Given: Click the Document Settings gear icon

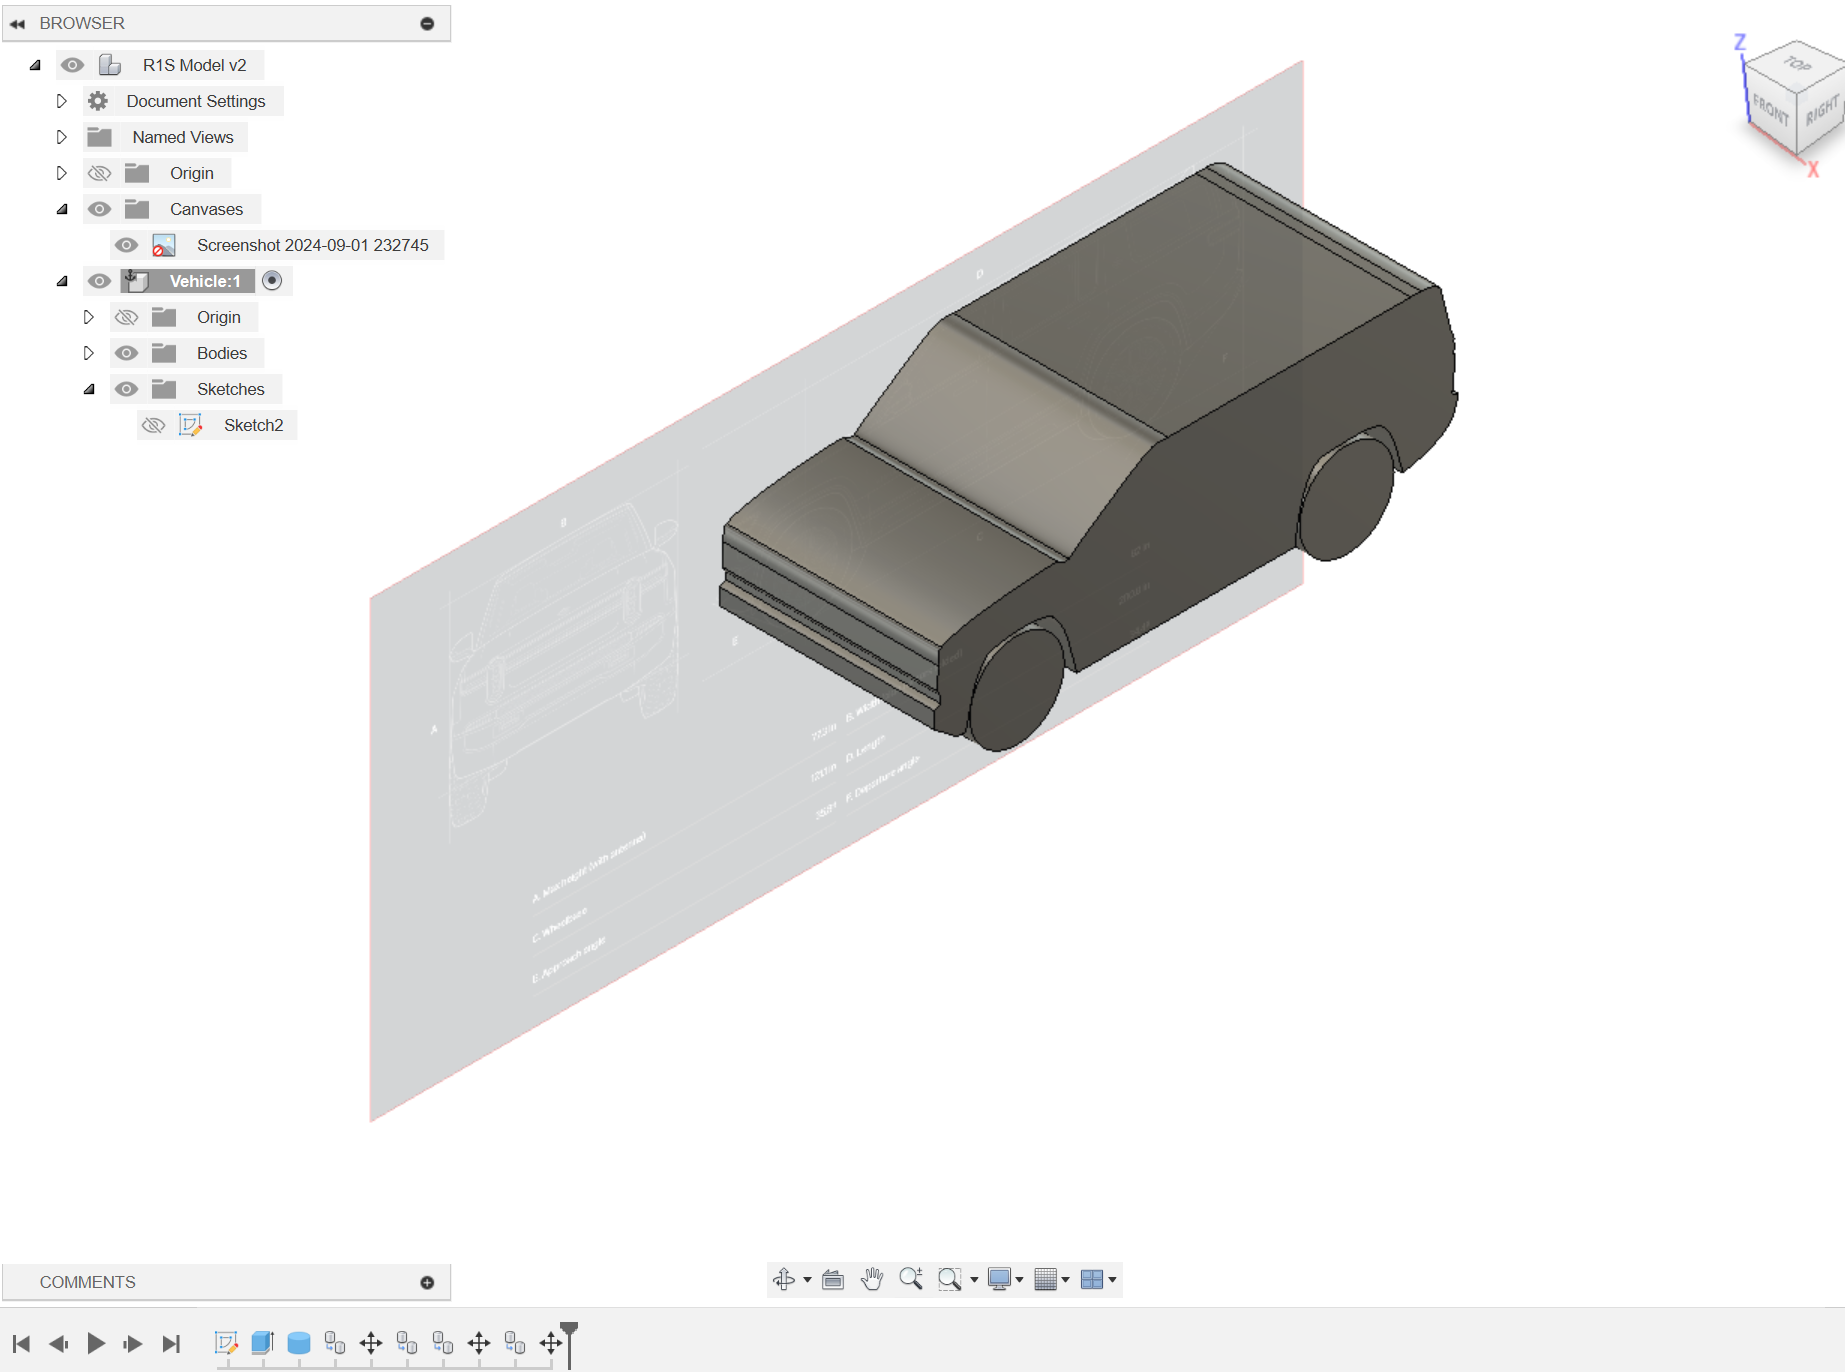Looking at the screenshot, I should pos(98,101).
